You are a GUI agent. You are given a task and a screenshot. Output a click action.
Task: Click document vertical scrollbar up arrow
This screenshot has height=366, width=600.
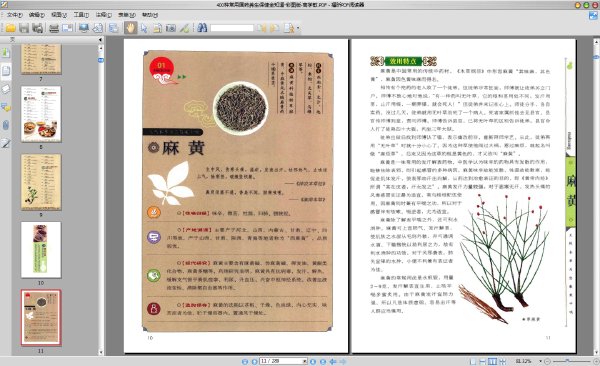click(596, 41)
